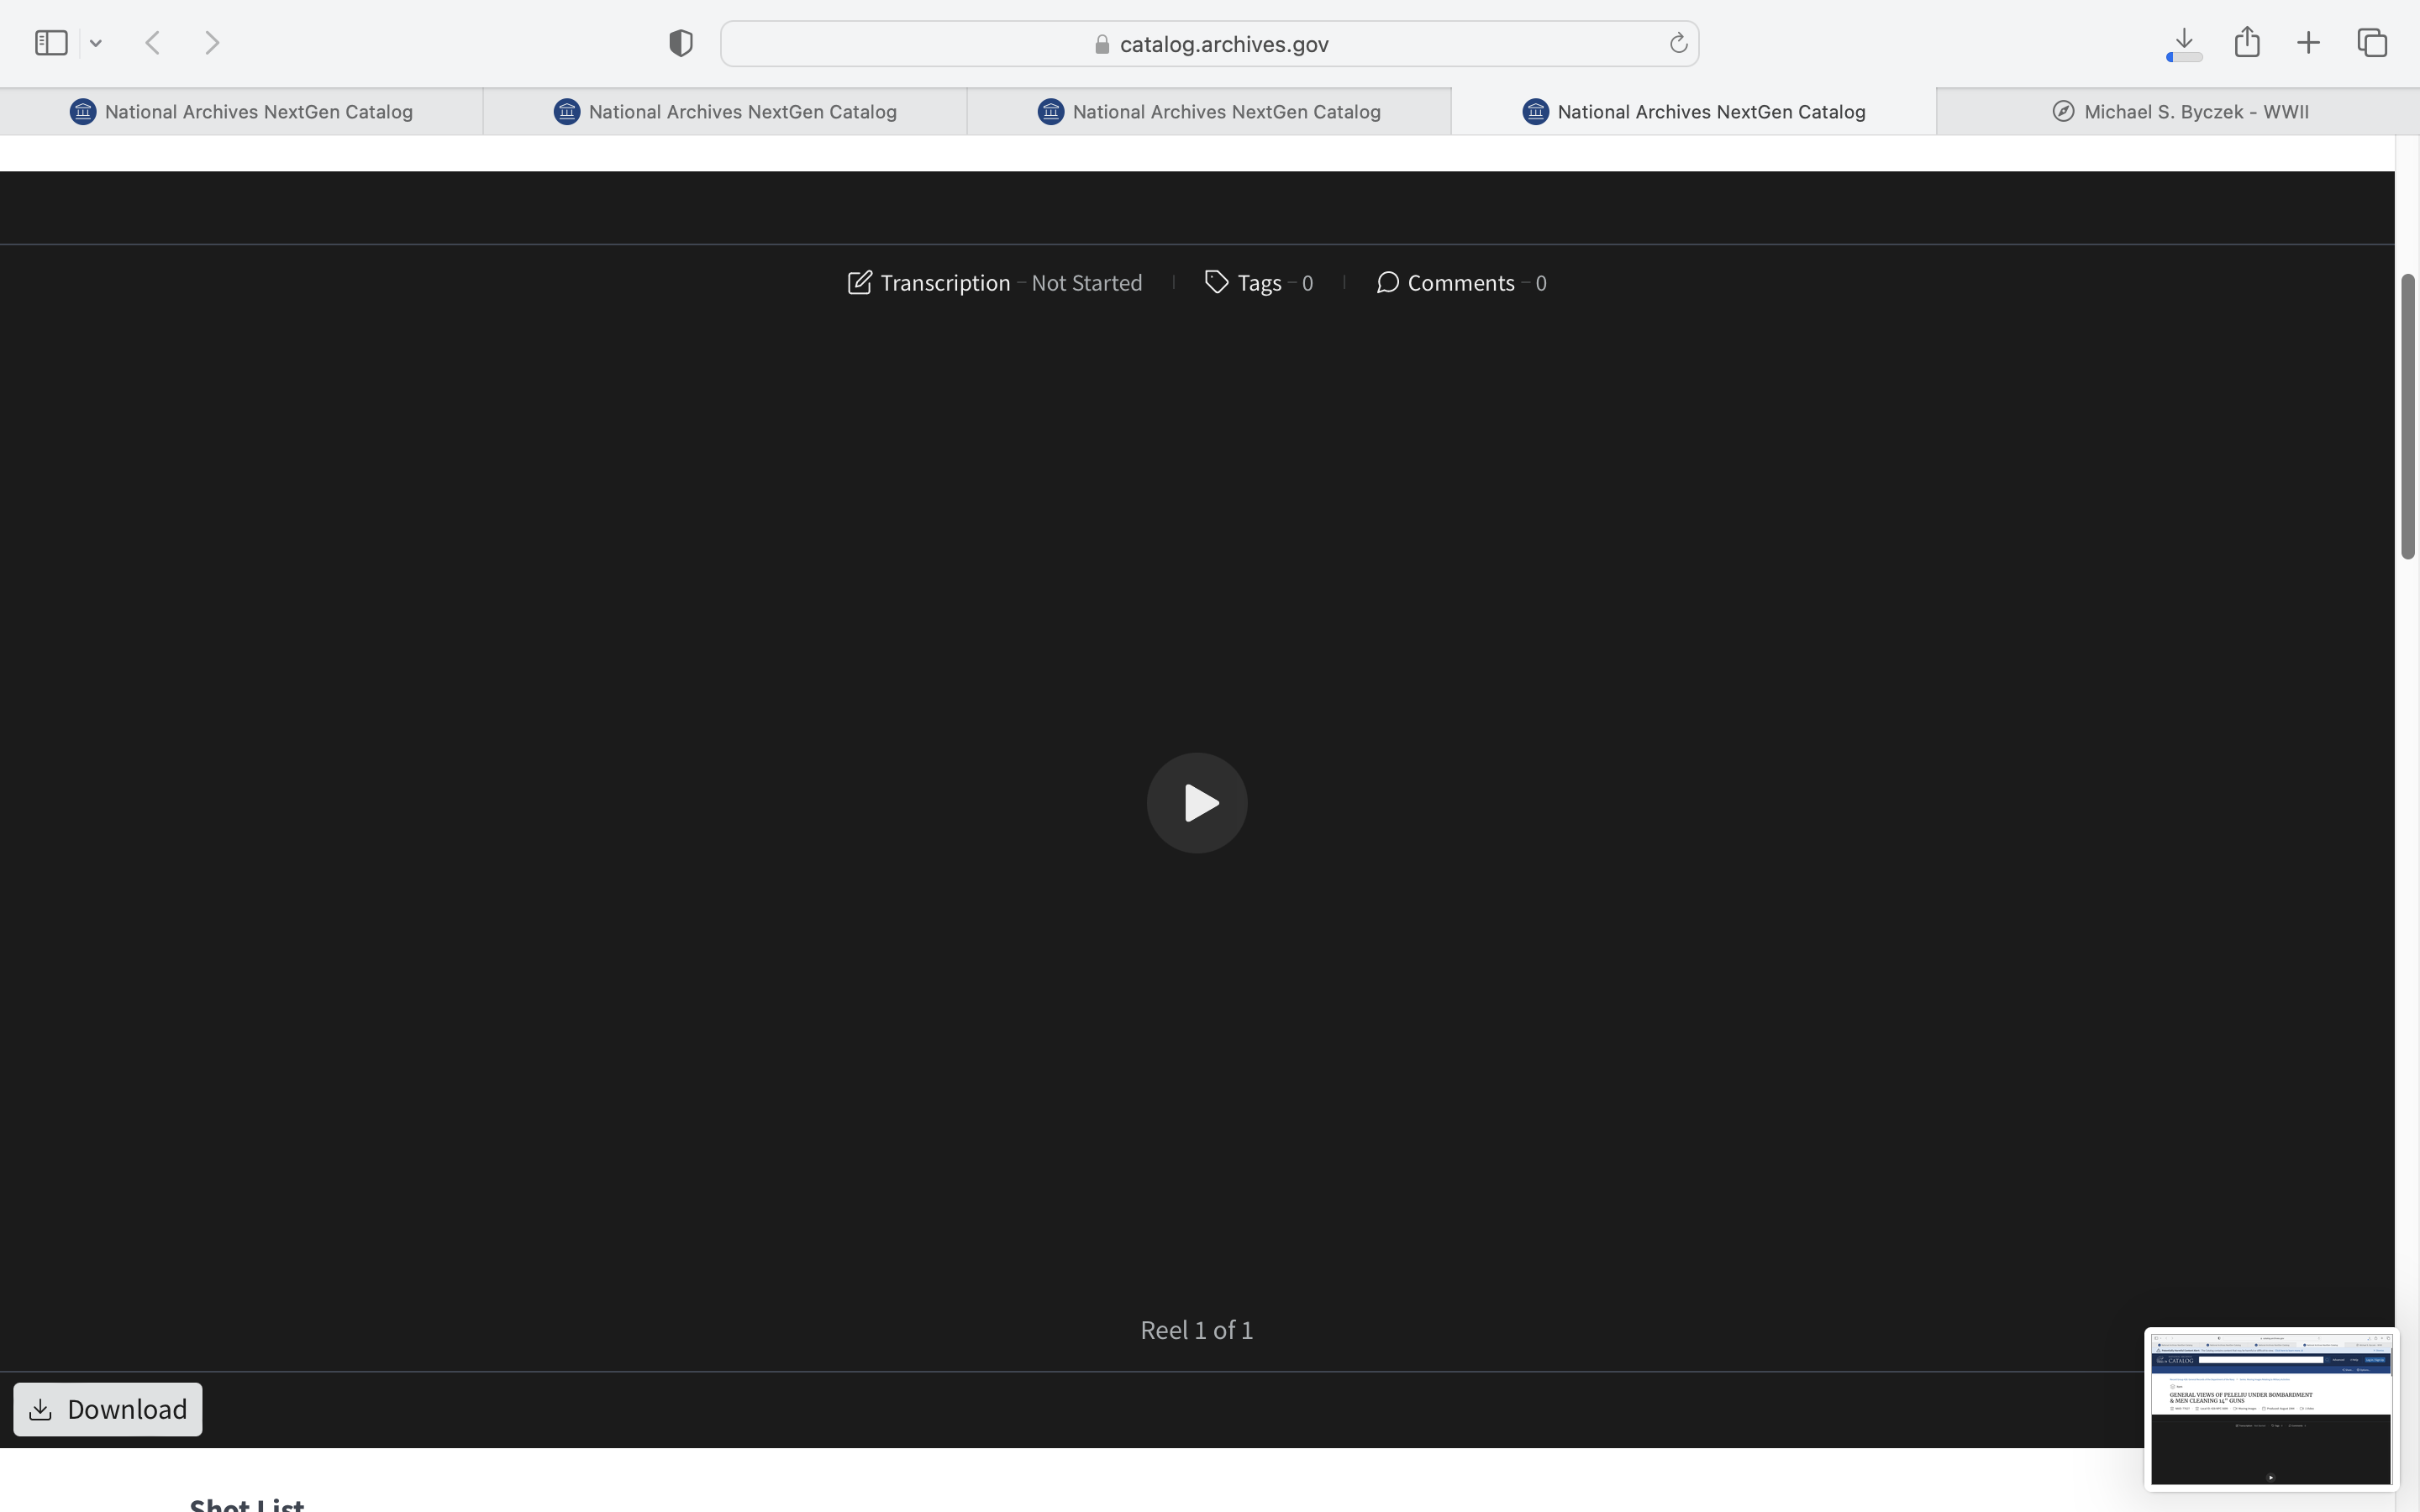Go back to previous page
This screenshot has height=1512, width=2420.
point(153,43)
